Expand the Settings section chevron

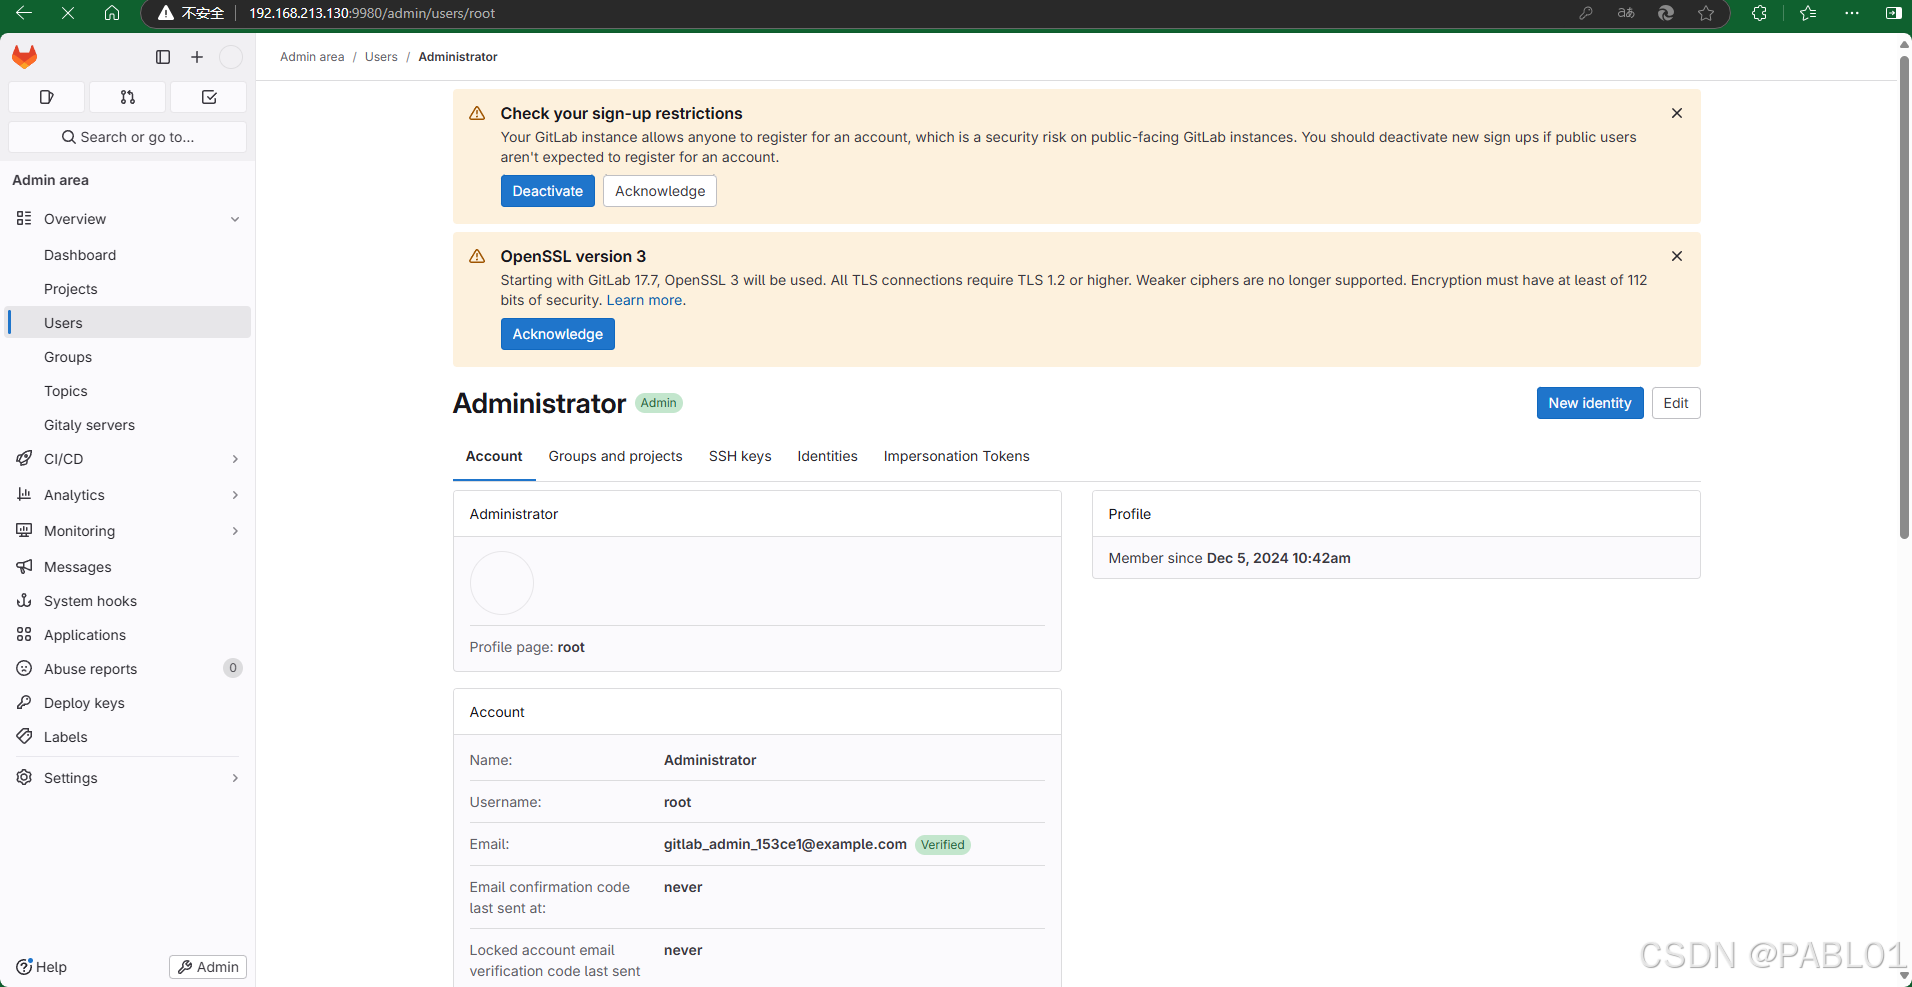(235, 778)
